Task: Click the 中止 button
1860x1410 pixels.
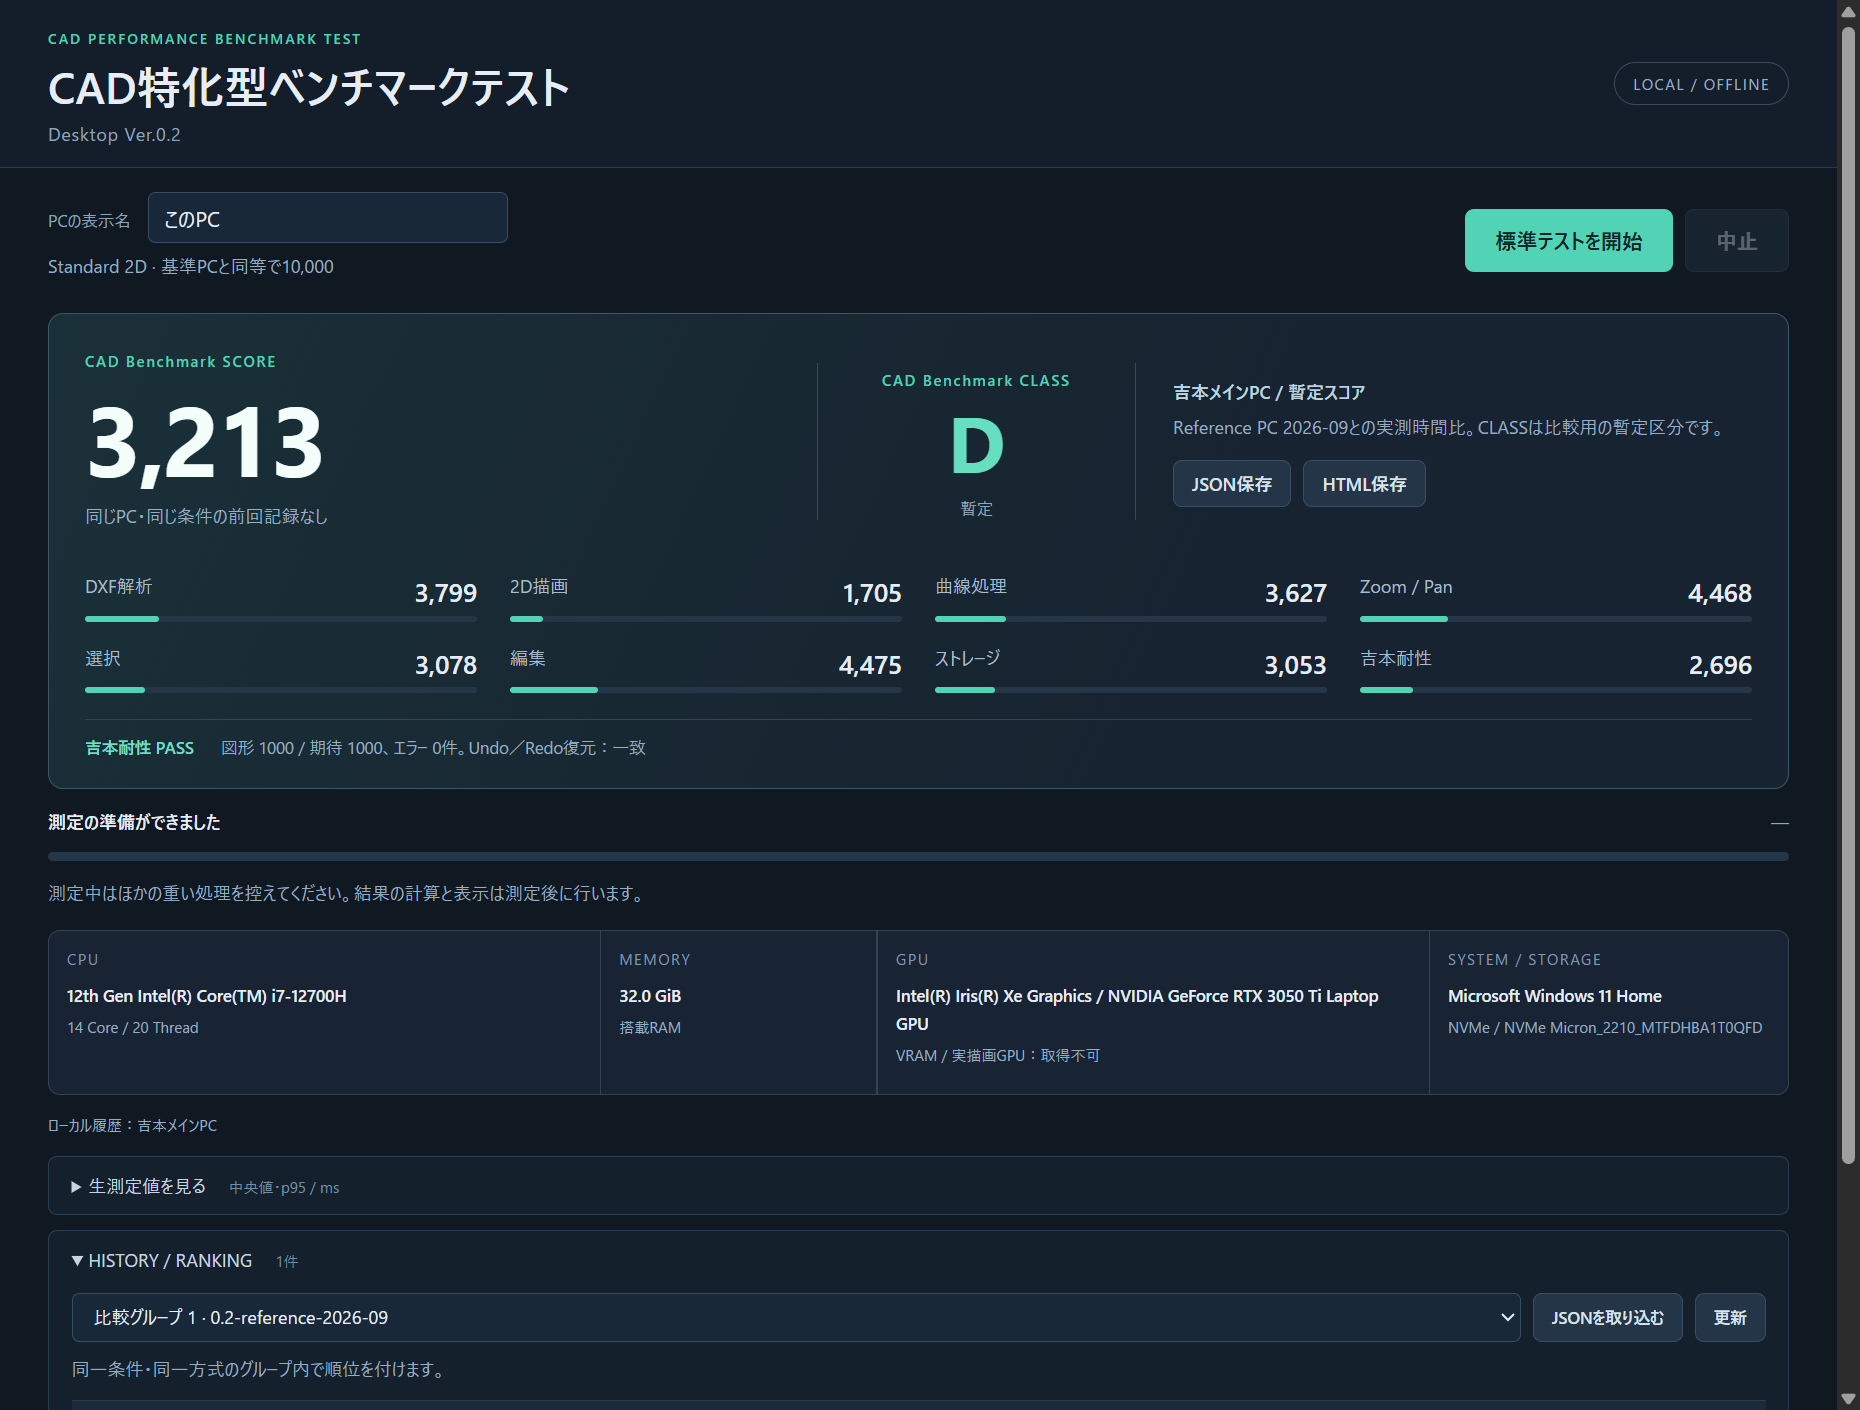Action: pyautogui.click(x=1736, y=241)
